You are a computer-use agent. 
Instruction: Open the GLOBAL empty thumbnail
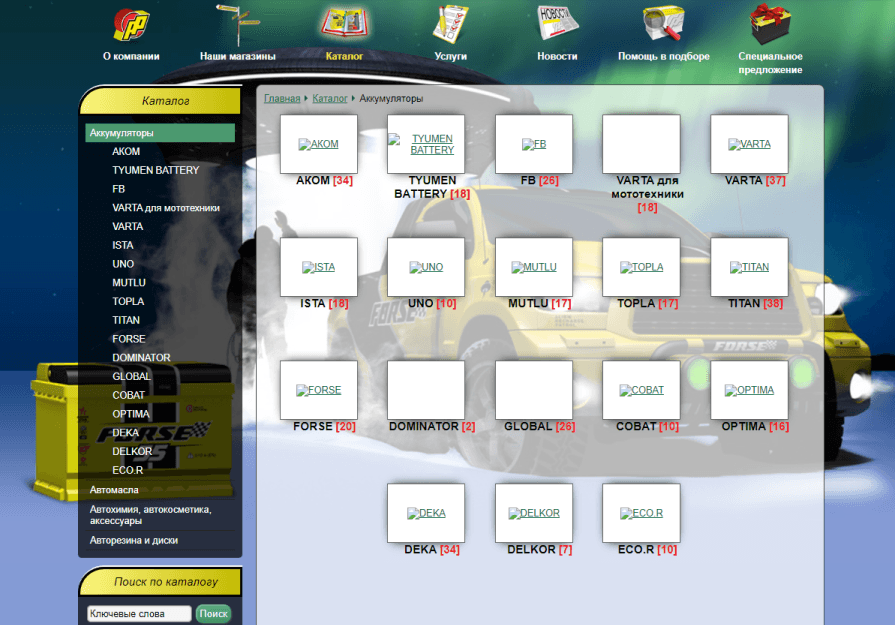[x=534, y=390]
